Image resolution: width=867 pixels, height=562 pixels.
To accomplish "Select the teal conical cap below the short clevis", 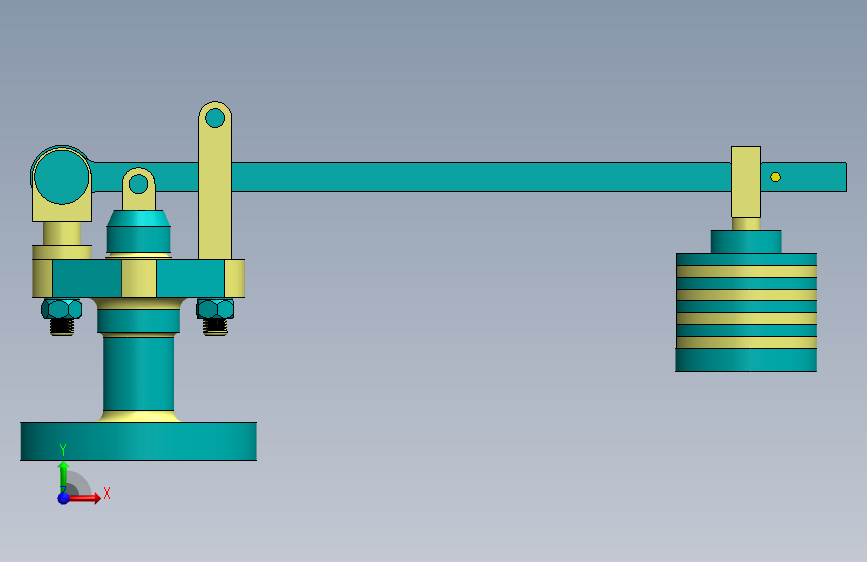I will point(138,218).
